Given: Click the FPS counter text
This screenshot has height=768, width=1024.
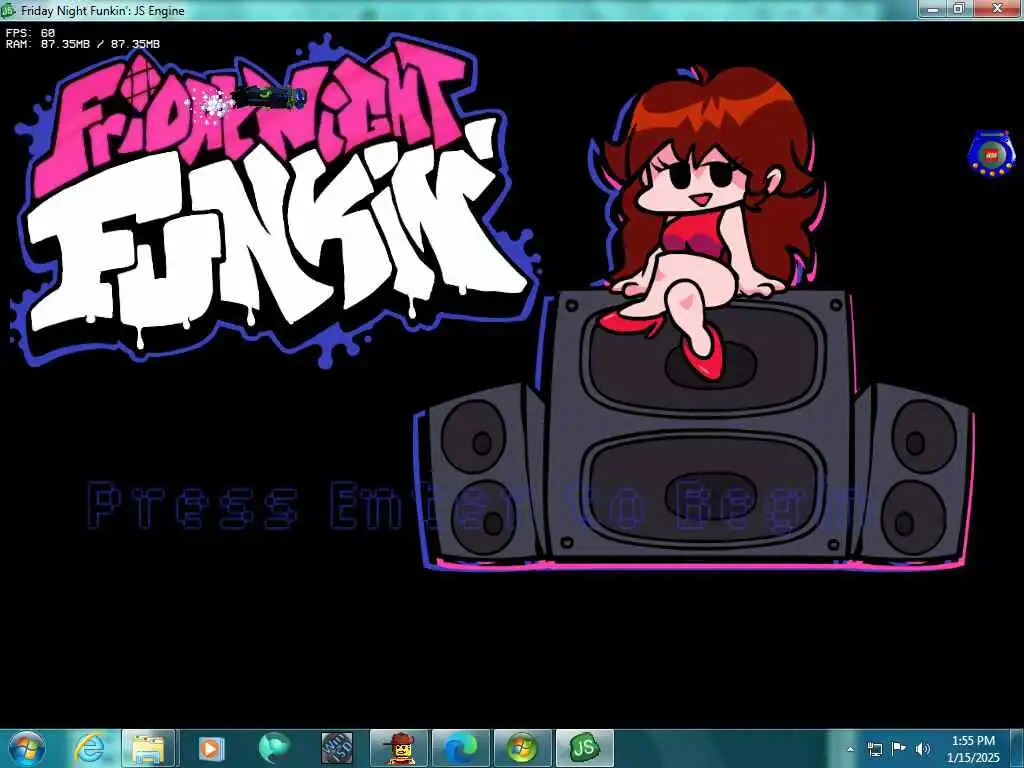Looking at the screenshot, I should click(x=30, y=33).
